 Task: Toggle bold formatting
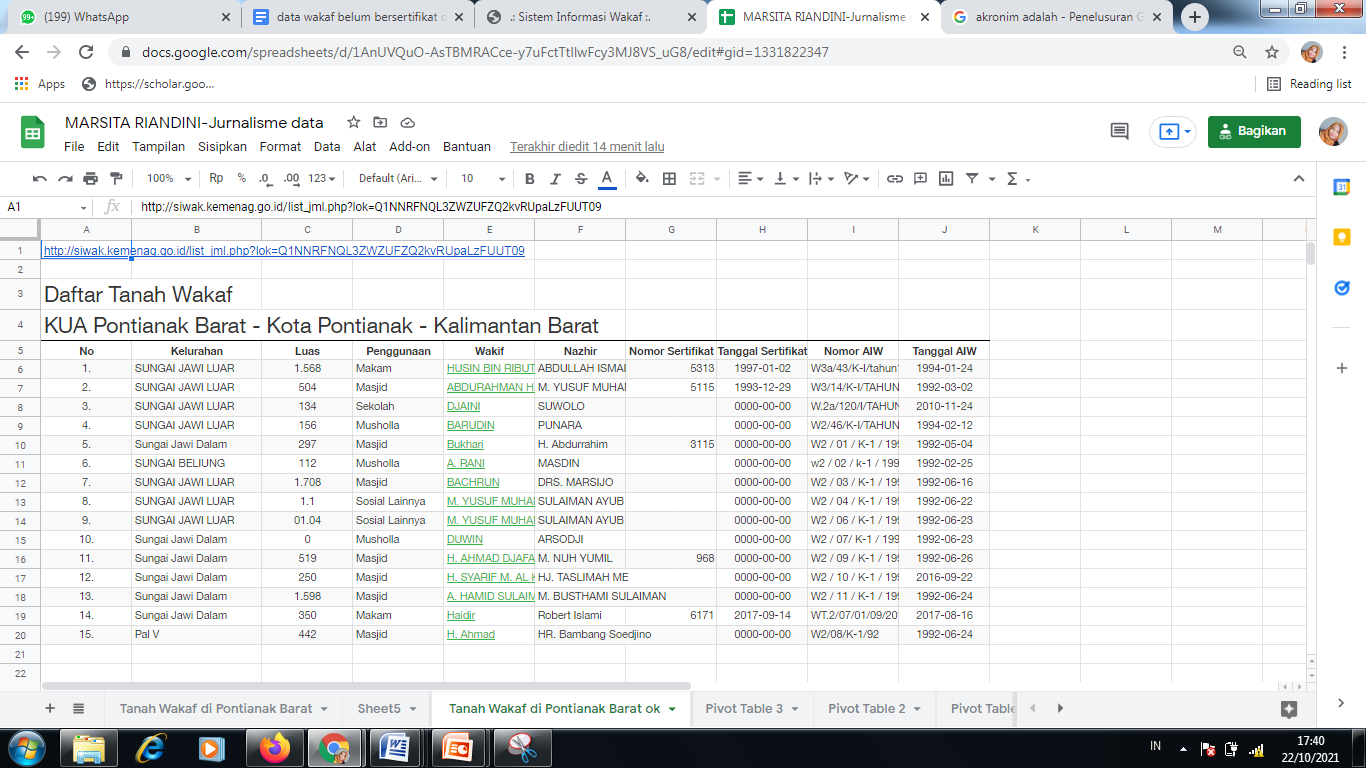[530, 179]
